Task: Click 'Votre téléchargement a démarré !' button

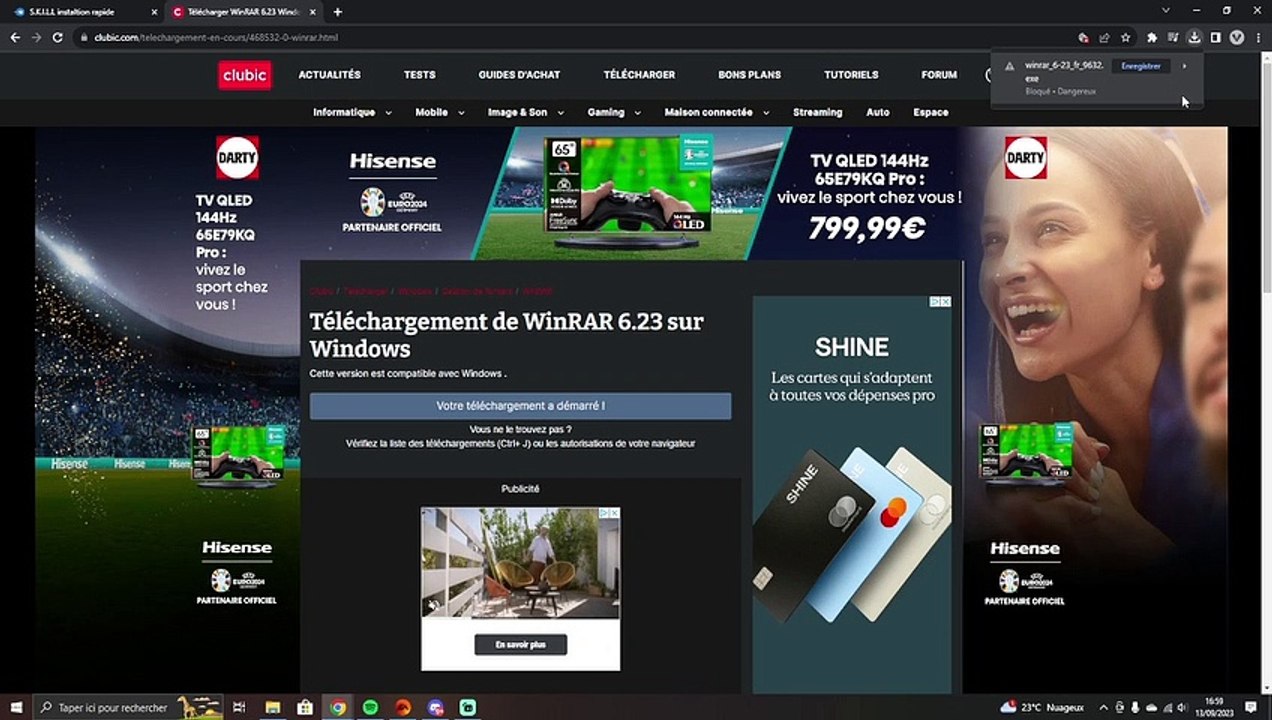Action: click(x=520, y=406)
